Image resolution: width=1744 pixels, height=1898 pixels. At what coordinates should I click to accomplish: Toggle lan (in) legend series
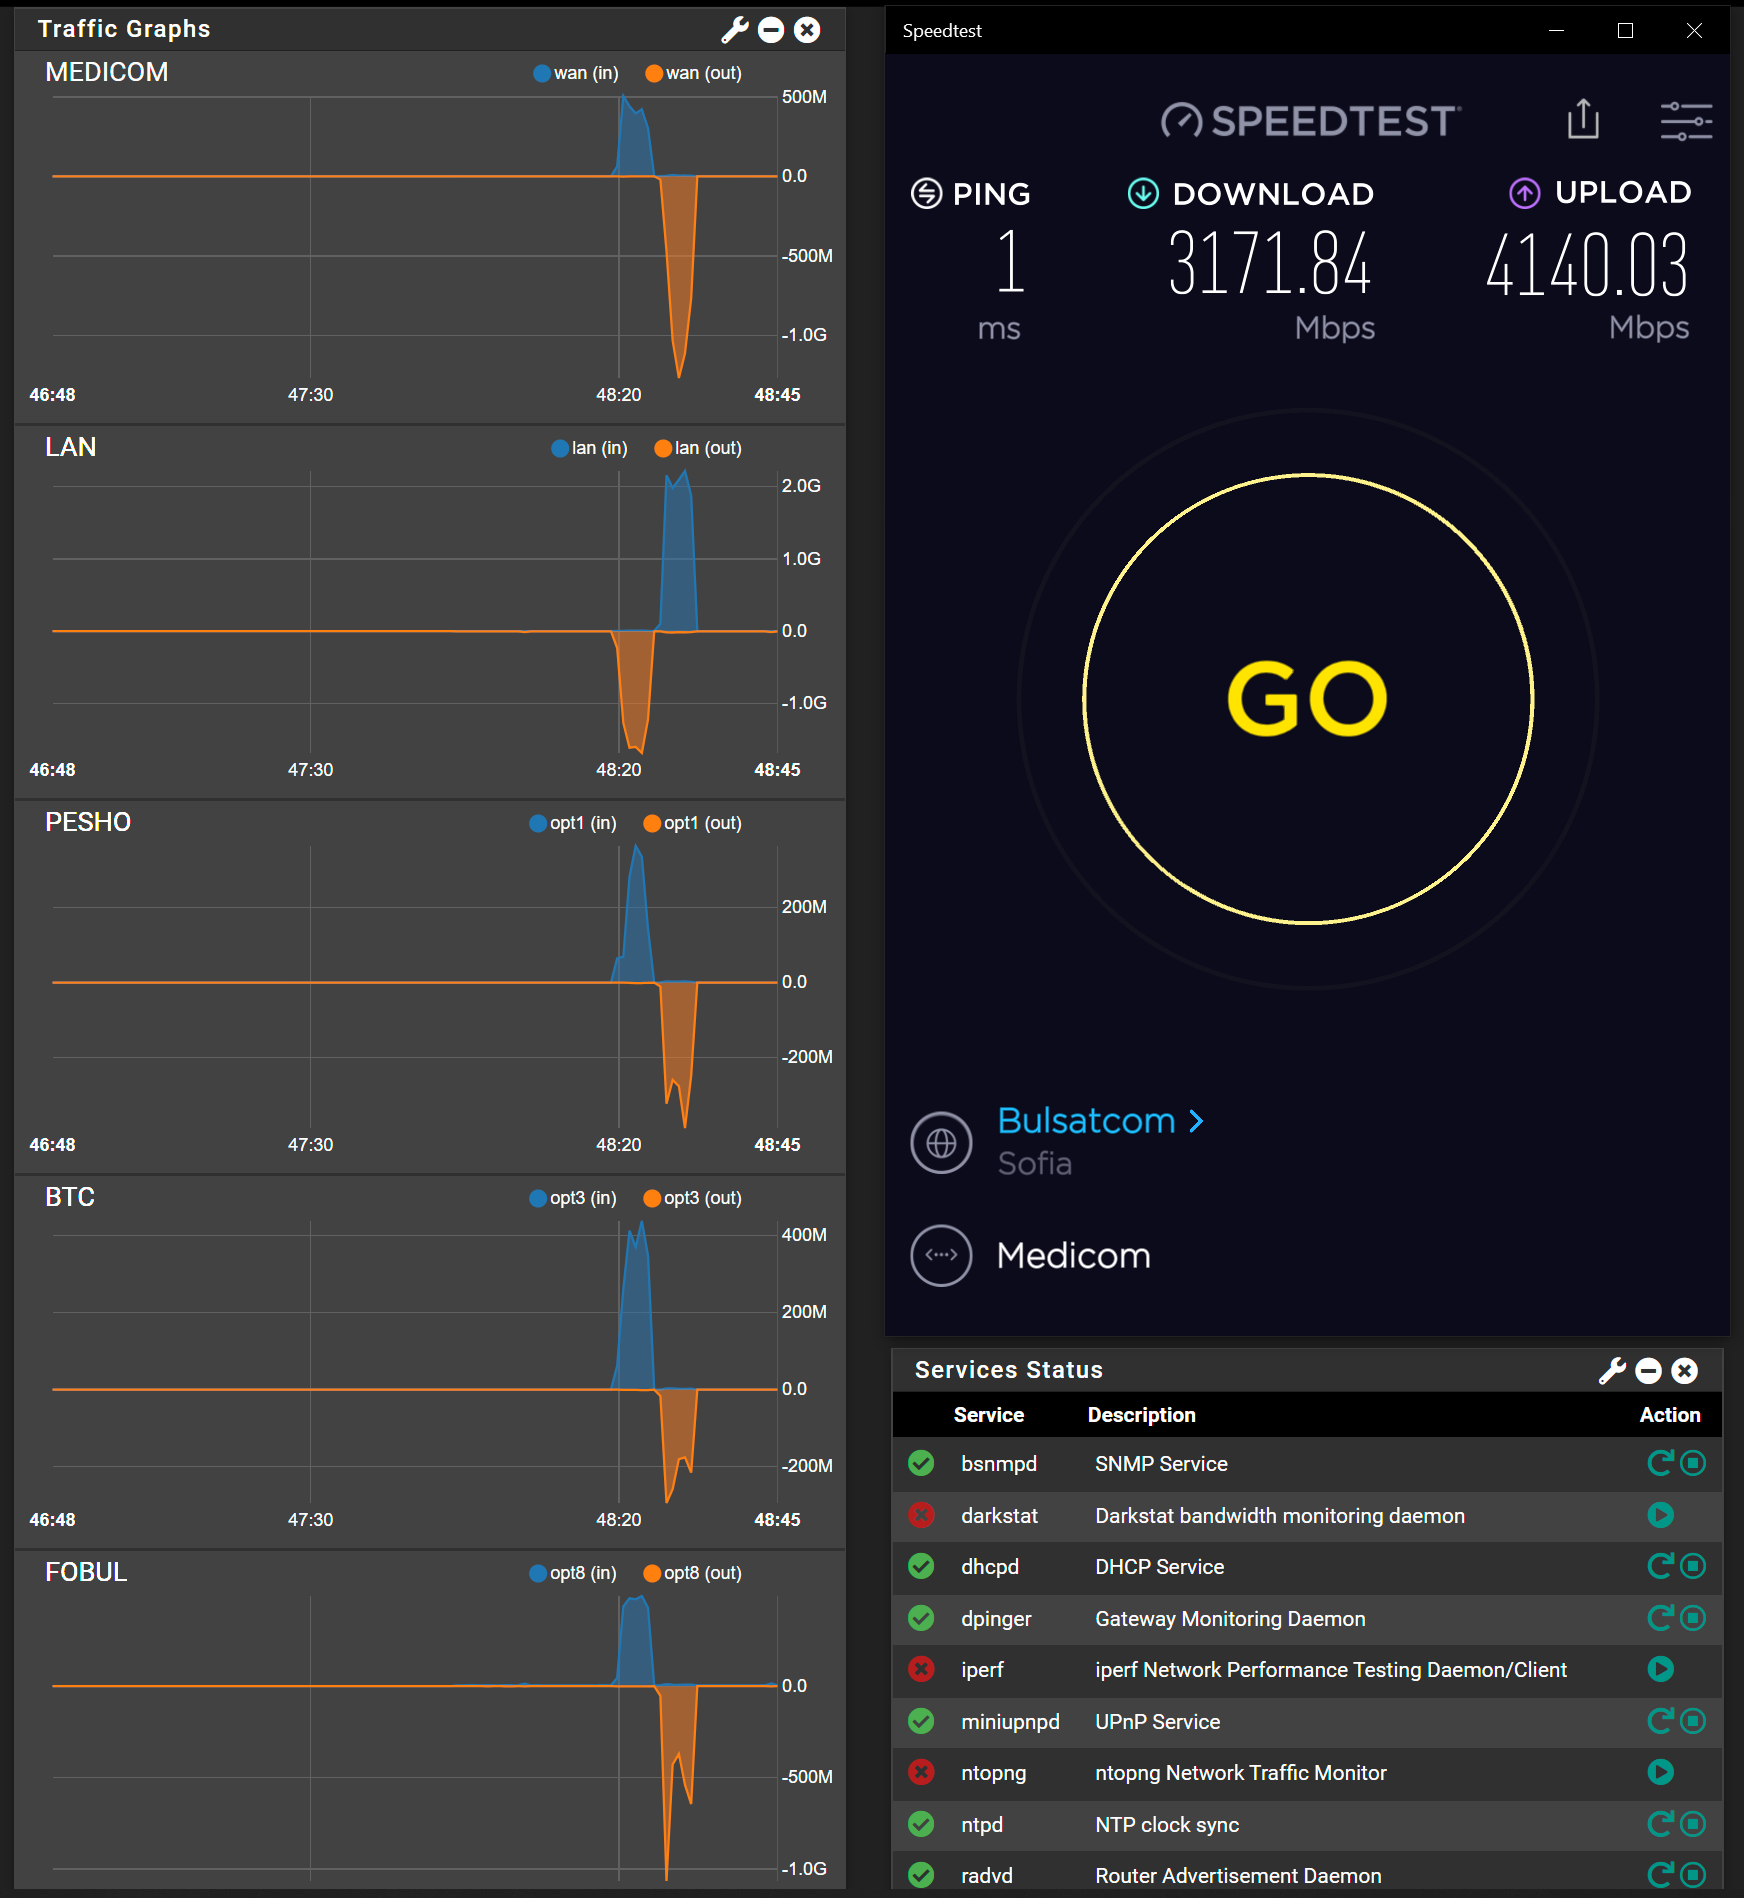click(590, 448)
